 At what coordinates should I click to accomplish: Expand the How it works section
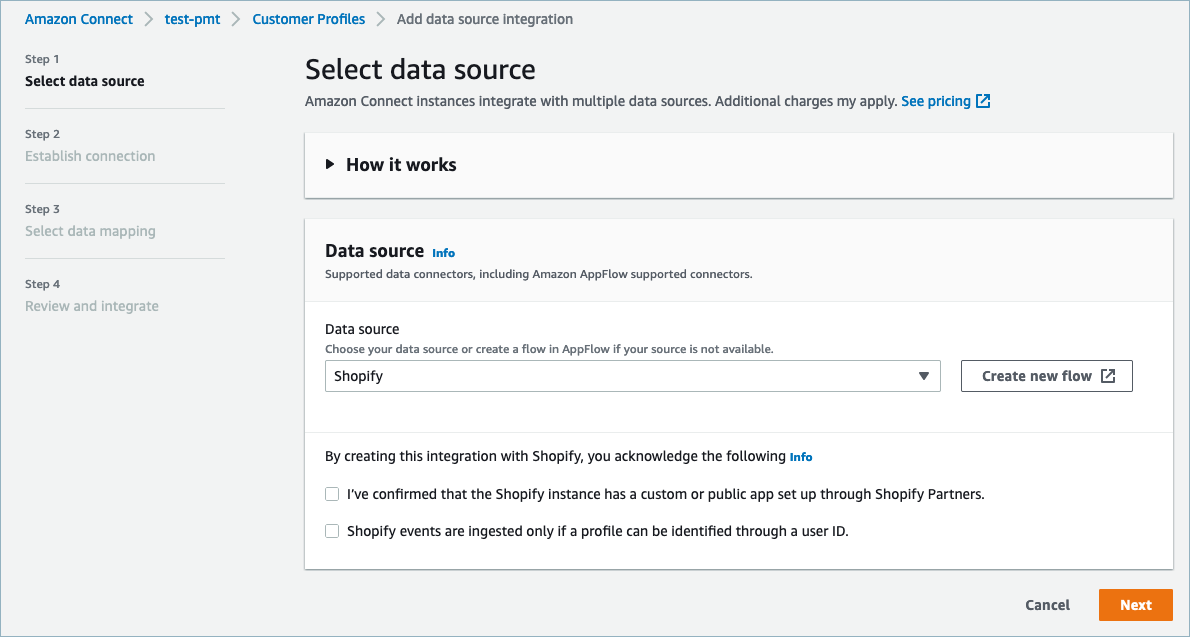pyautogui.click(x=331, y=165)
